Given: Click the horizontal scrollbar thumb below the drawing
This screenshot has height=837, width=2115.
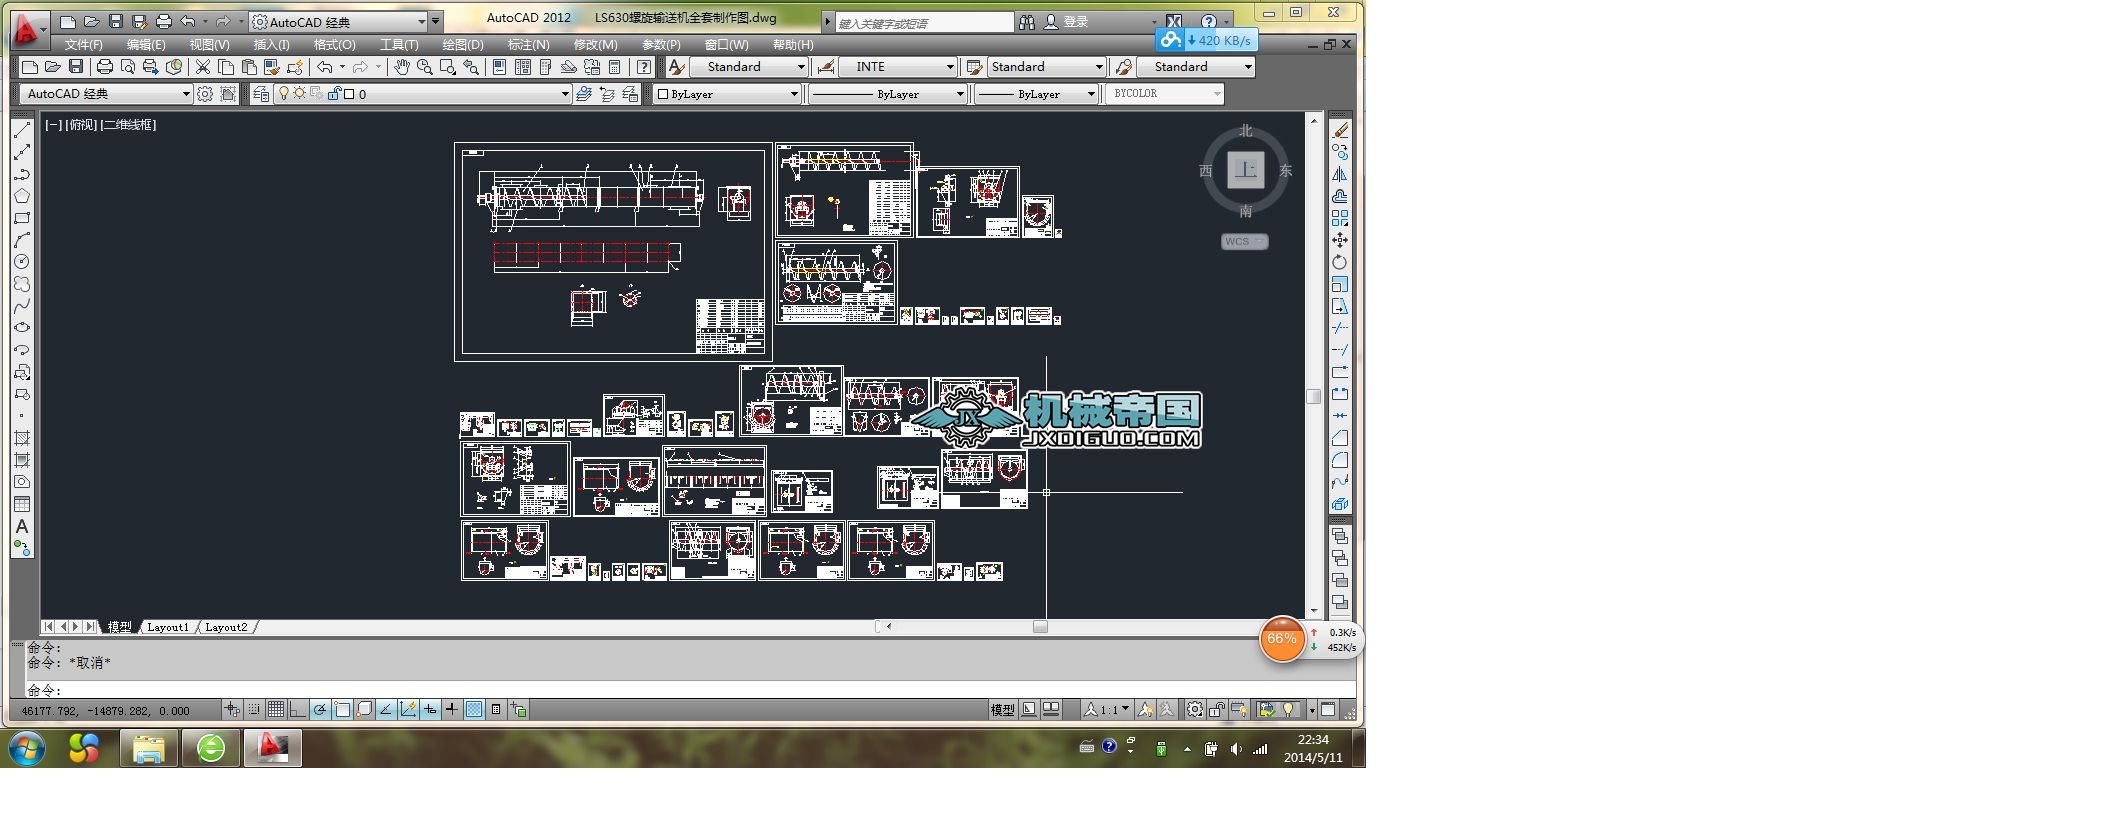Looking at the screenshot, I should tap(1040, 627).
